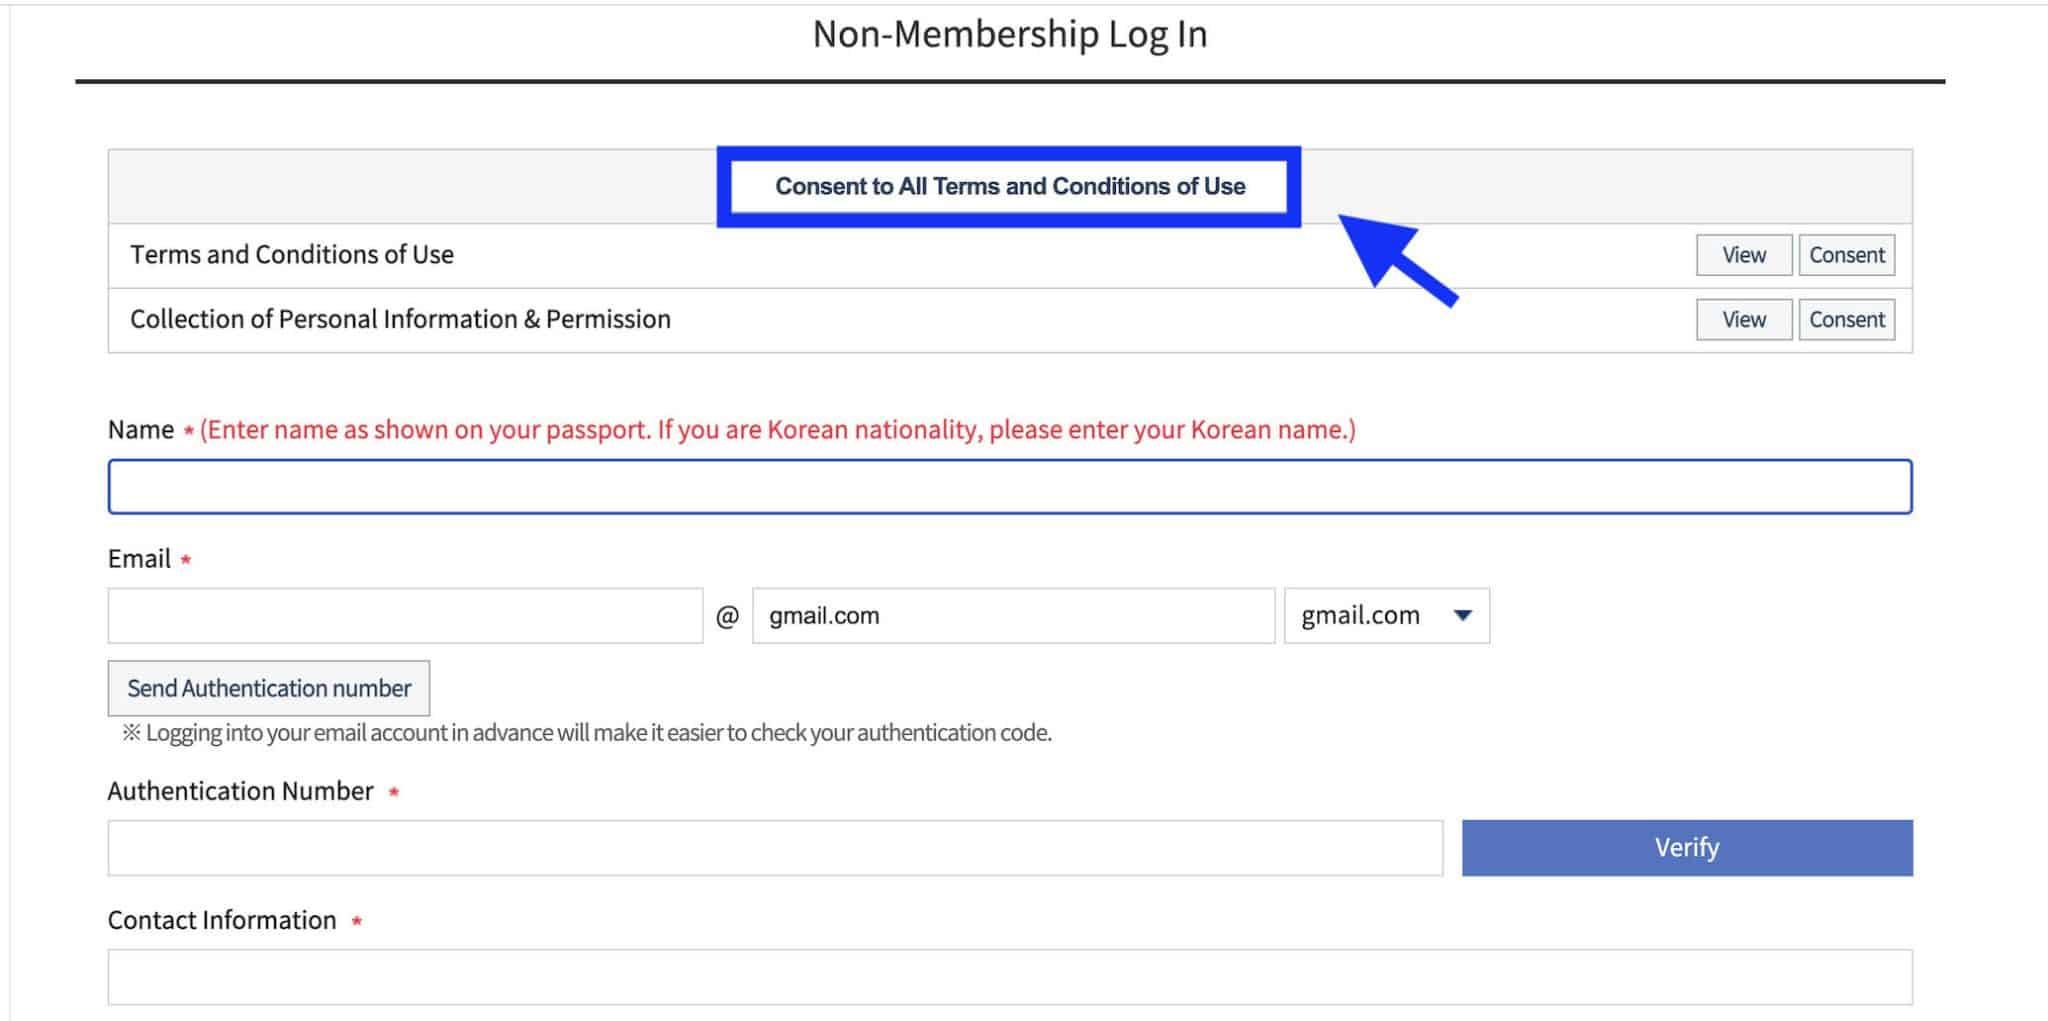Click the Email field label
The height and width of the screenshot is (1021, 2048).
pos(139,559)
